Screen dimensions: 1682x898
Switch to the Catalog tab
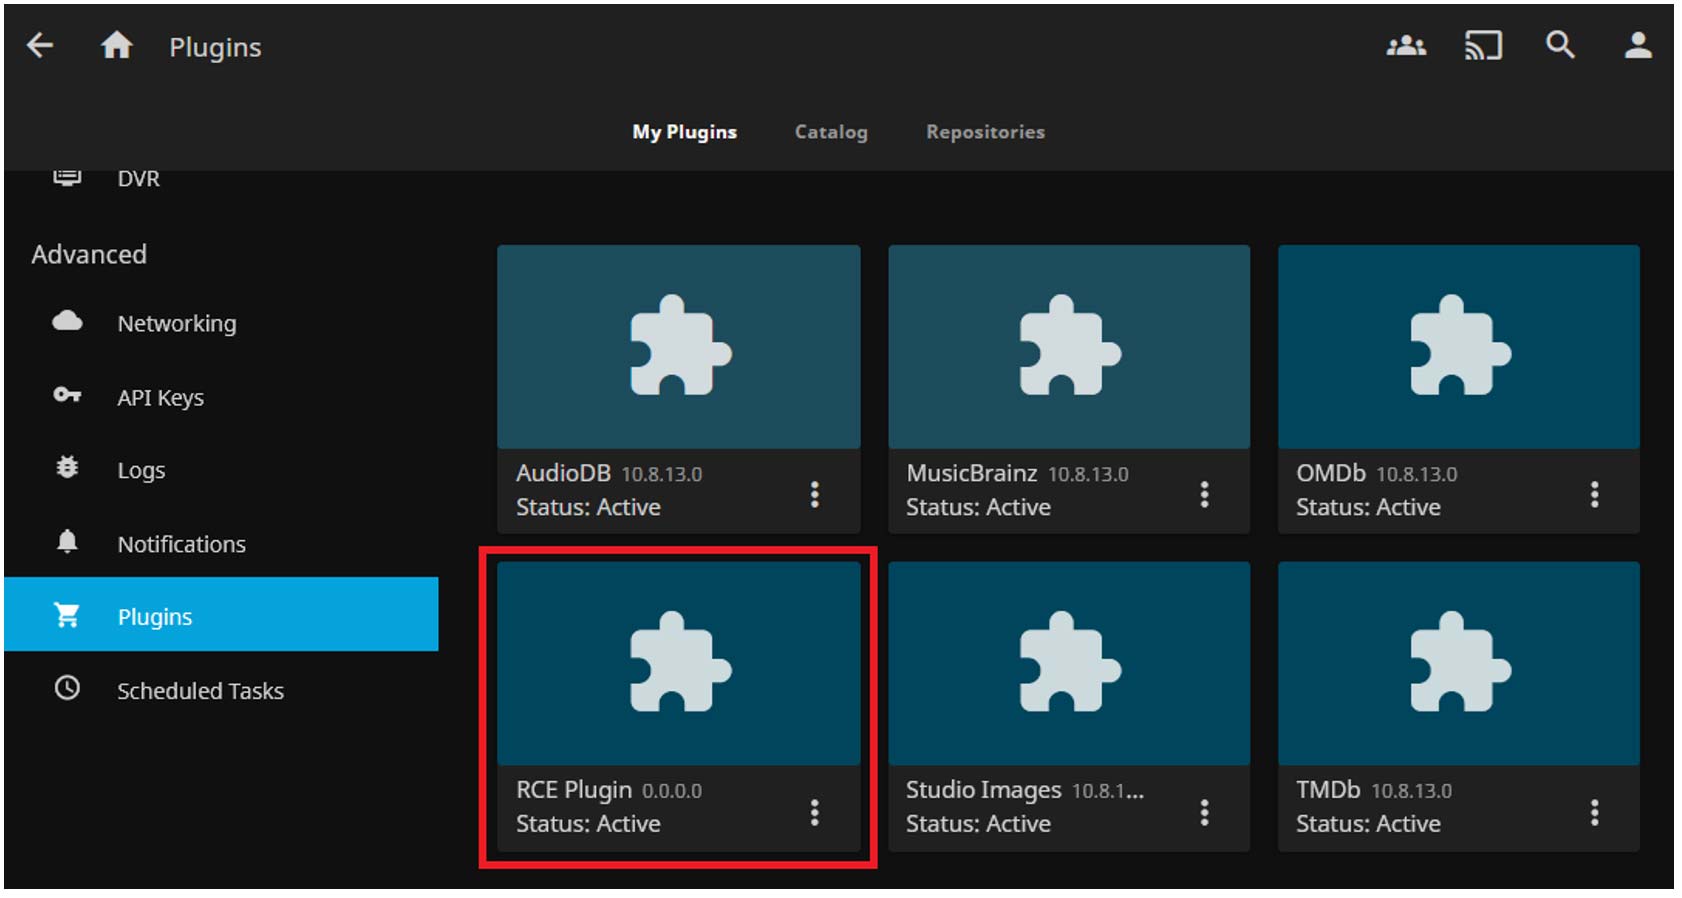(x=831, y=132)
